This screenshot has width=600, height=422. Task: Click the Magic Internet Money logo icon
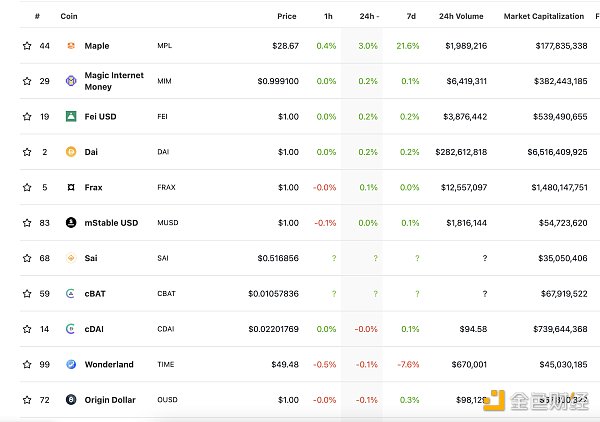point(71,81)
